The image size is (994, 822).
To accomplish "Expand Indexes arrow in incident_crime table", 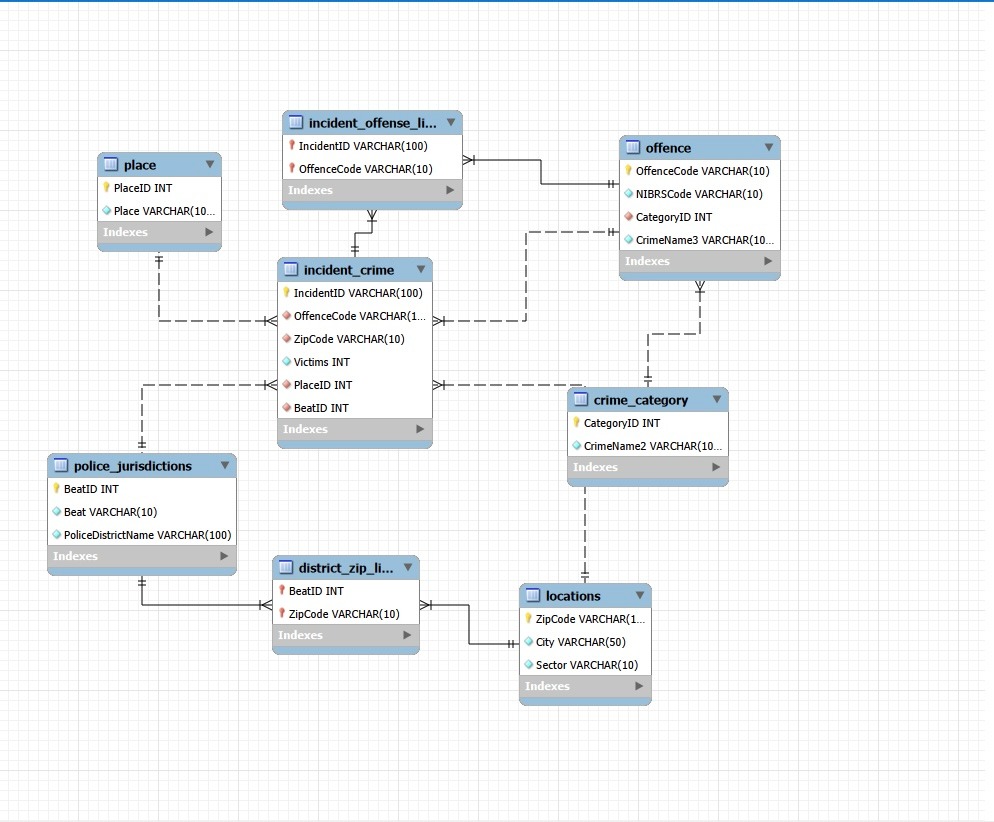I will [x=420, y=429].
